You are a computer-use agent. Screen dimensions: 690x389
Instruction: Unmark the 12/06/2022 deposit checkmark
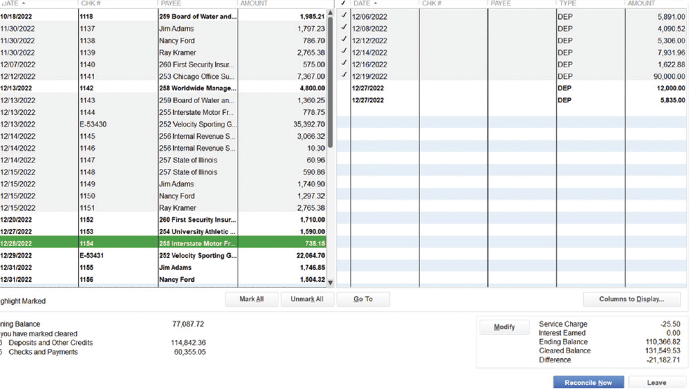(x=344, y=16)
